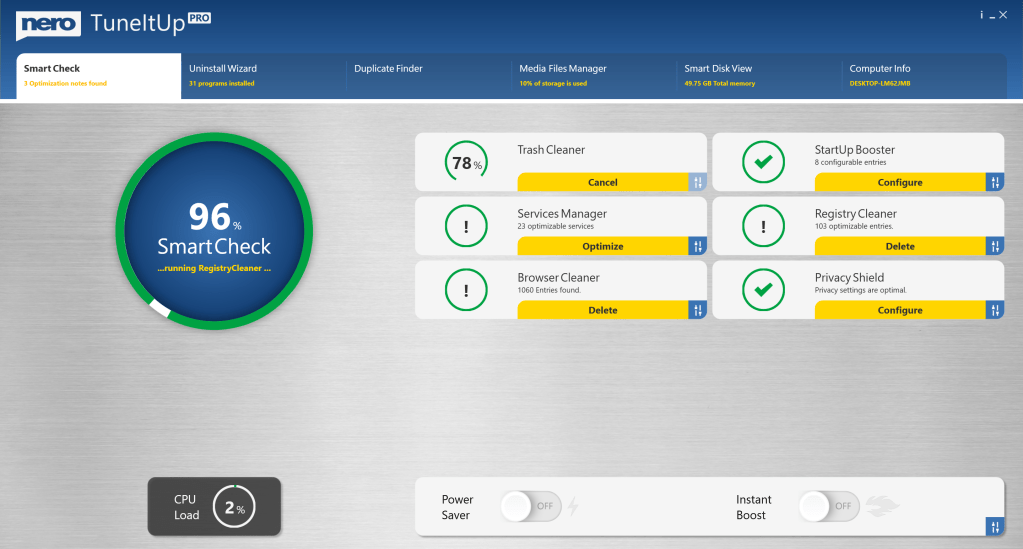This screenshot has width=1023, height=549.
Task: Click the Registry Cleaner exclamation status icon
Action: 764,226
